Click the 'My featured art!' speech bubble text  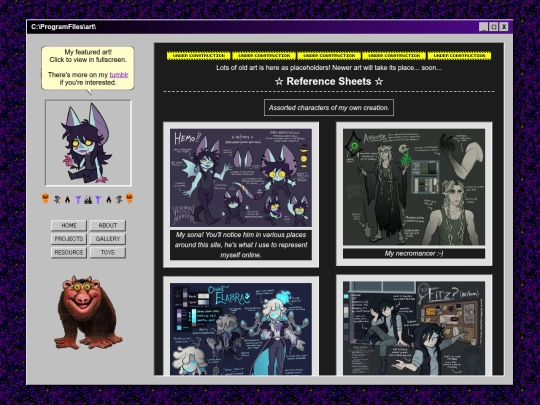pos(88,67)
